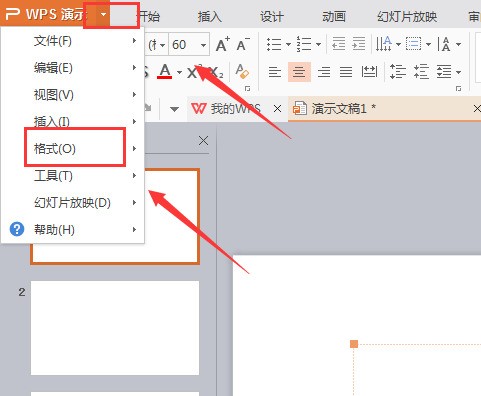Open the font color dropdown arrow
The width and height of the screenshot is (481, 396).
[179, 72]
